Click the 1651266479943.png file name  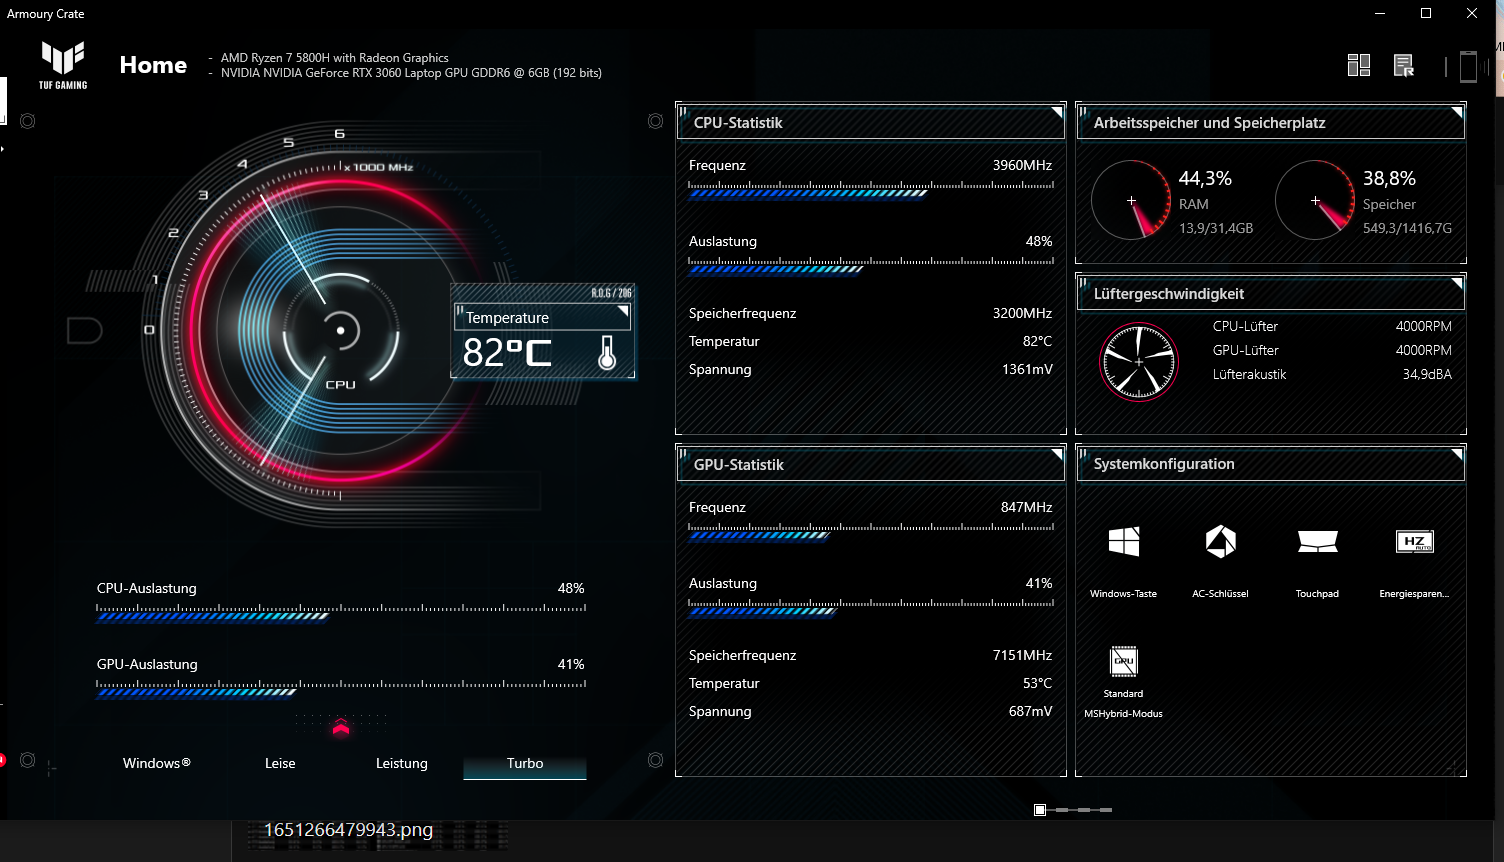pos(348,830)
